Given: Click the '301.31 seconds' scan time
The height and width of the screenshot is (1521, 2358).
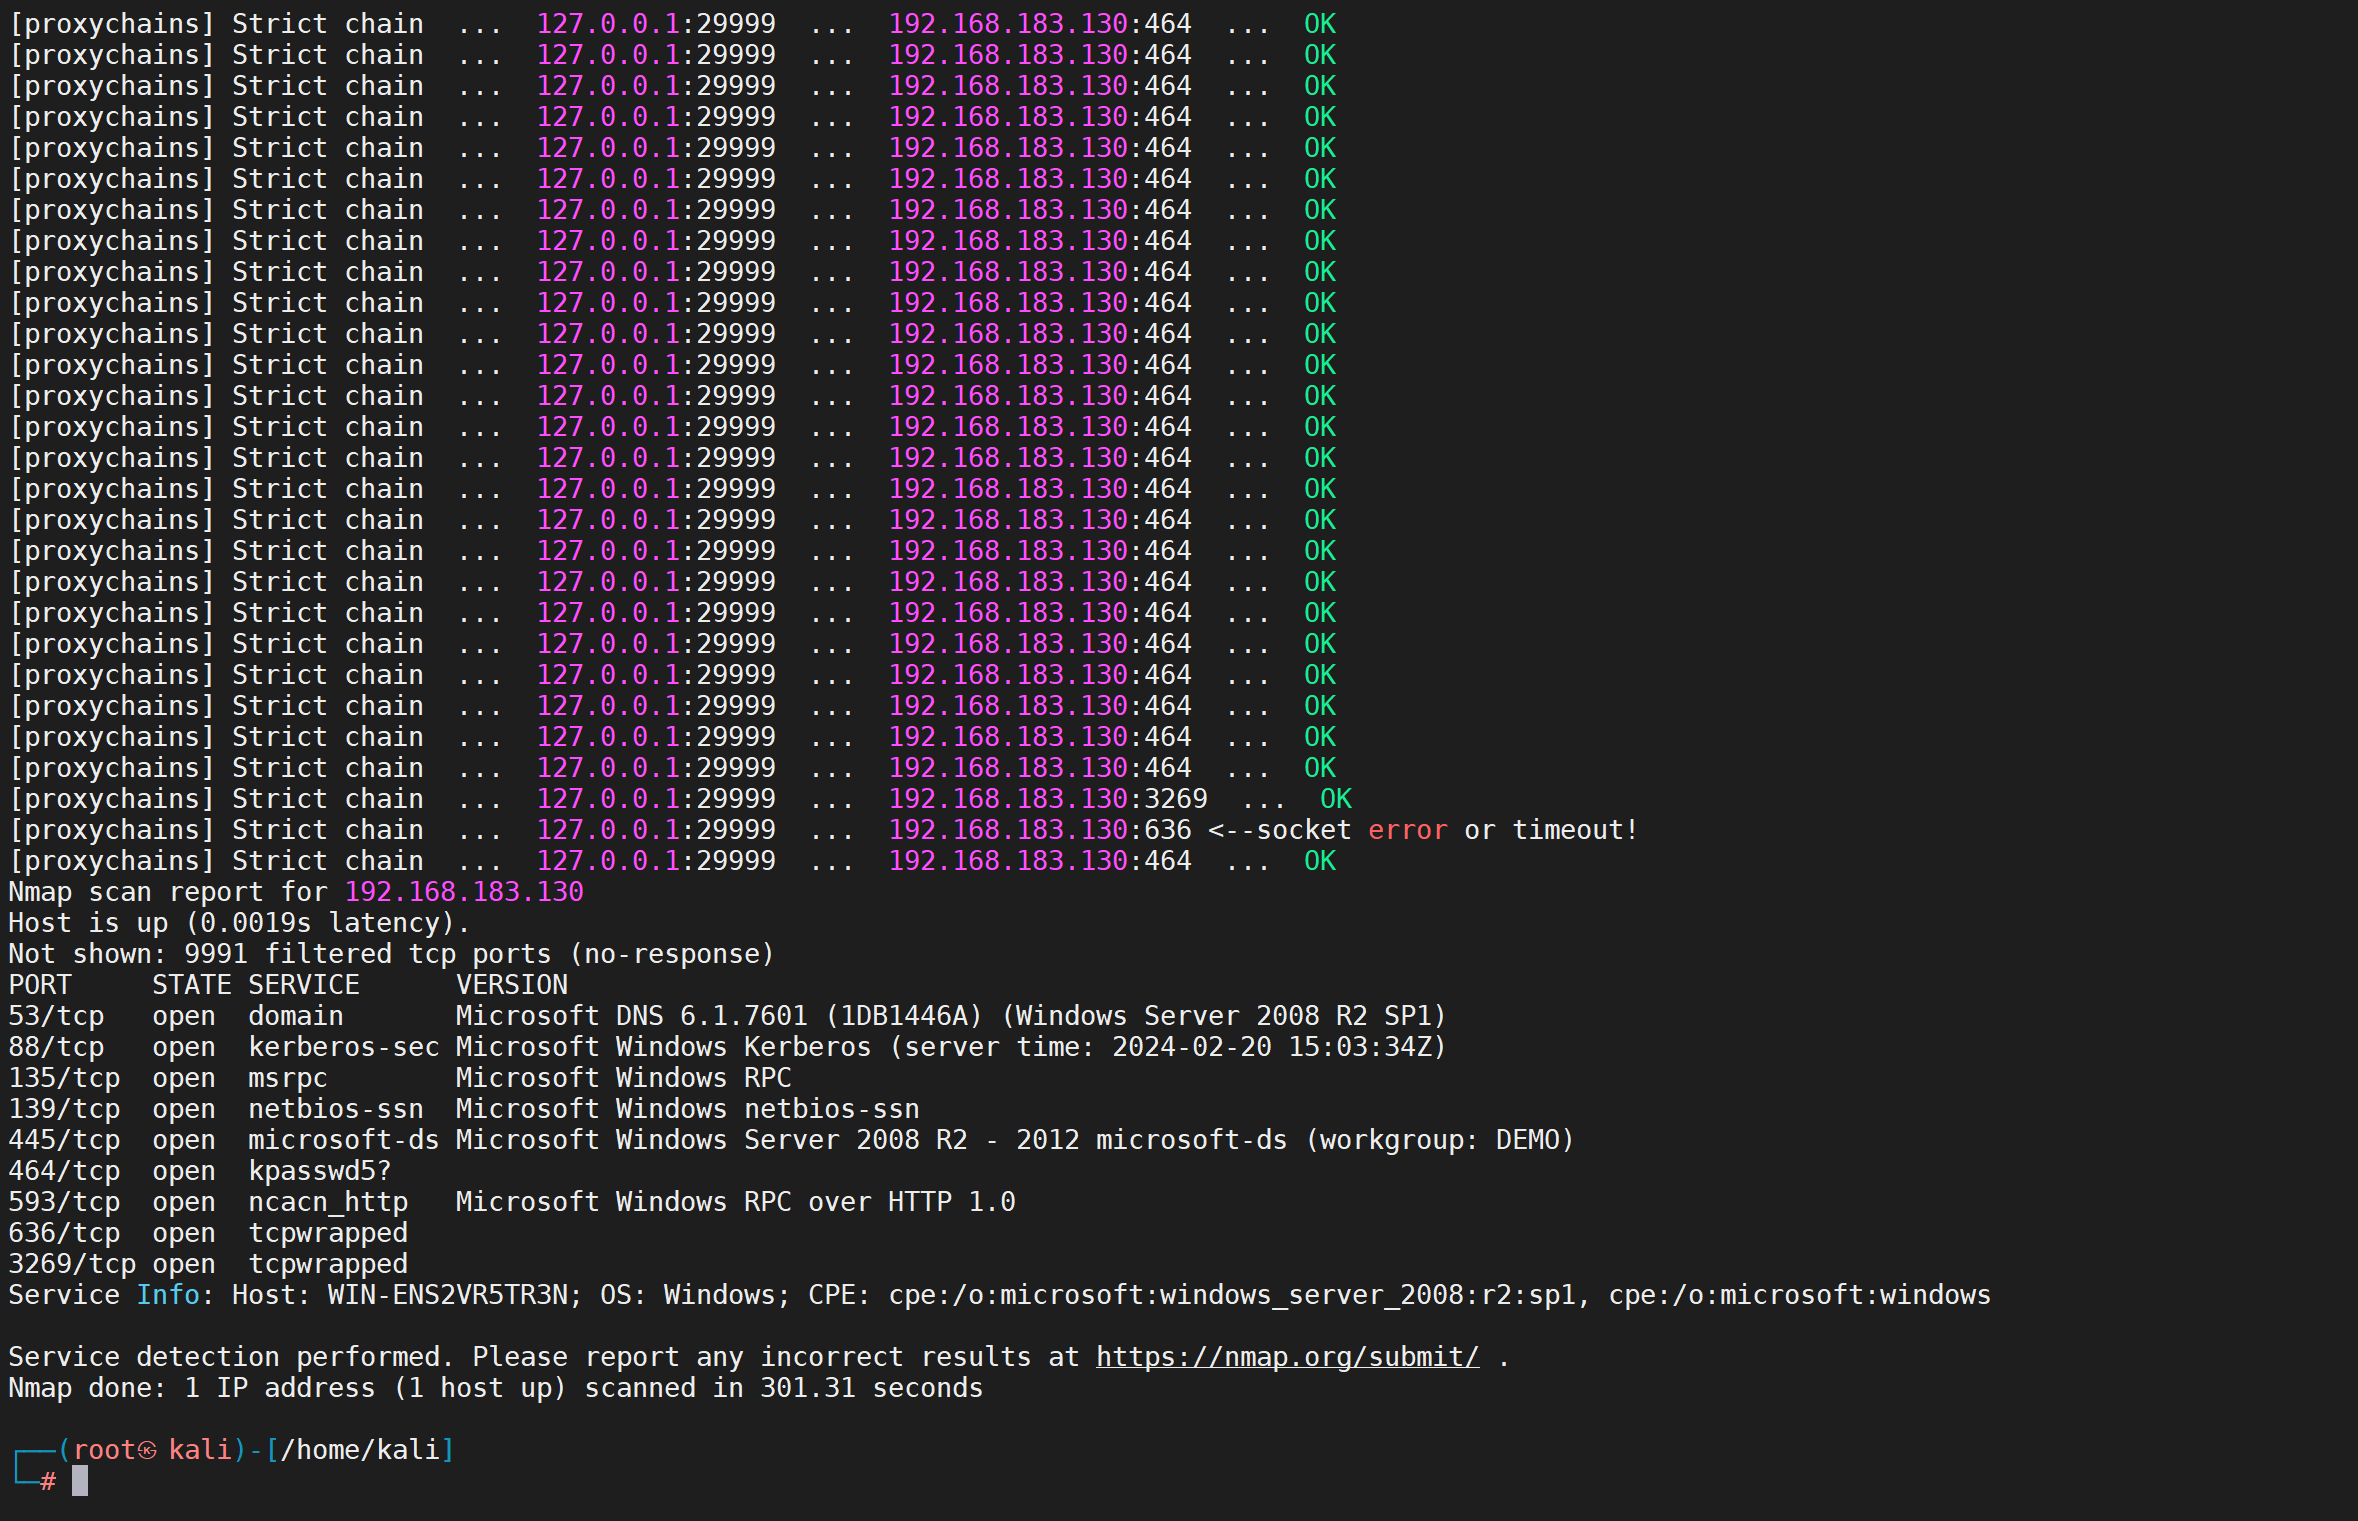Looking at the screenshot, I should (x=870, y=1388).
